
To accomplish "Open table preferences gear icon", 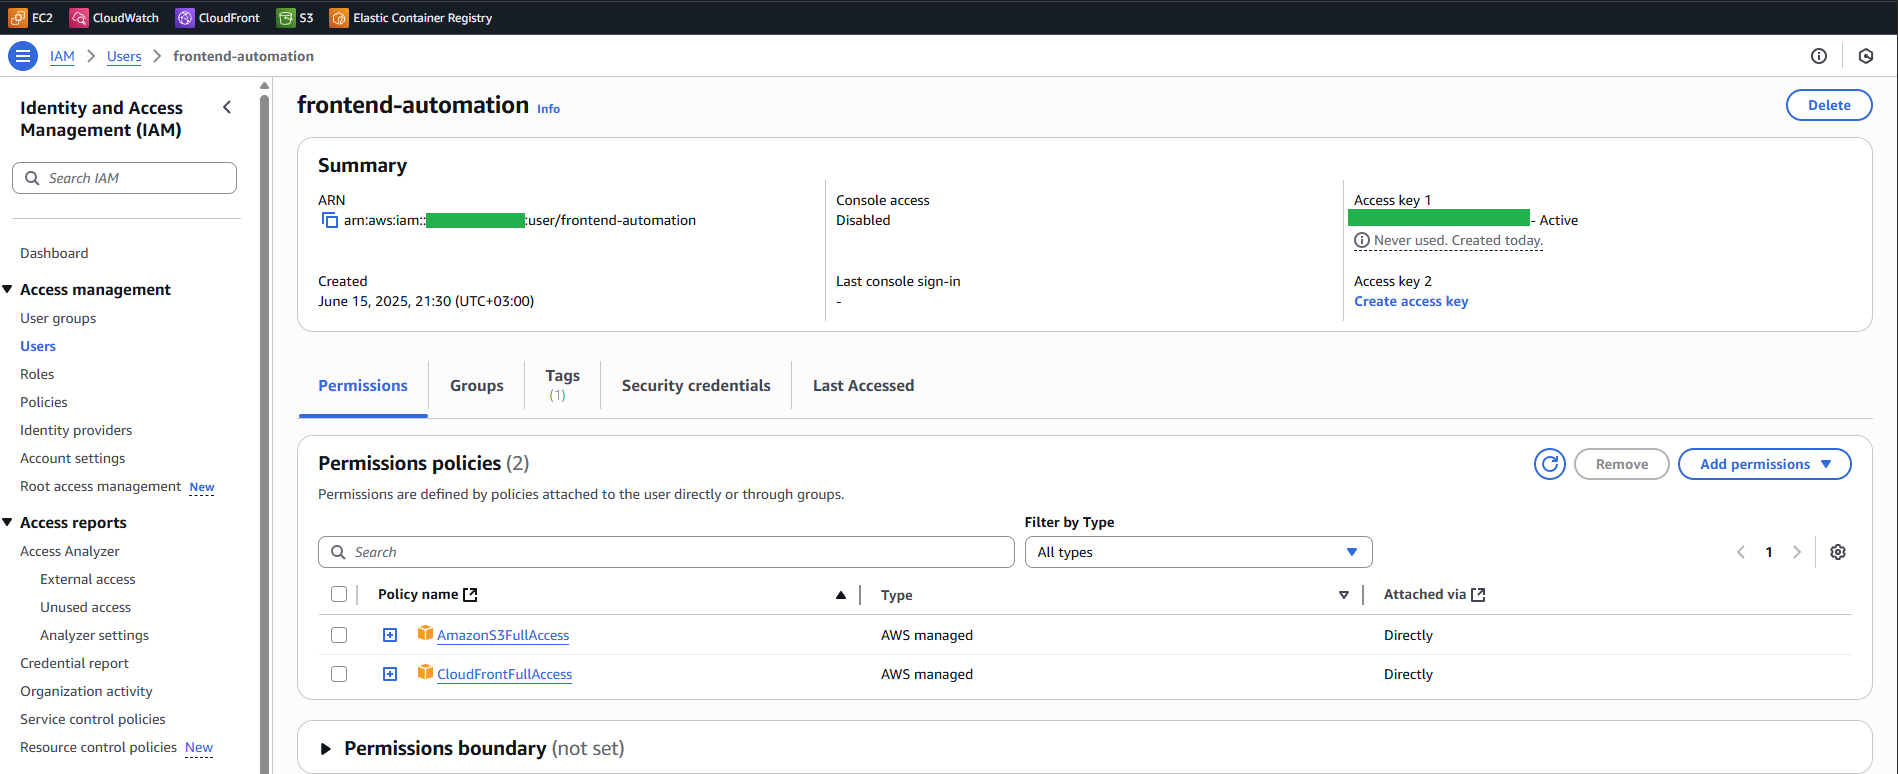I will (1838, 552).
